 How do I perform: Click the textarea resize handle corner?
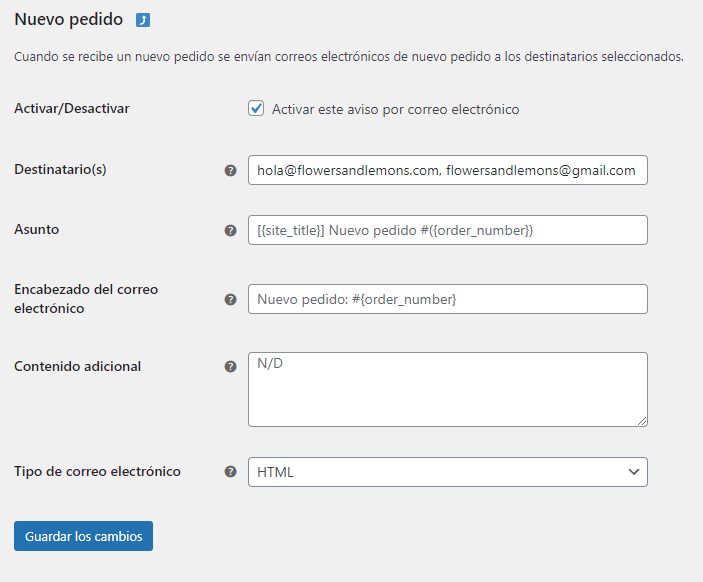point(642,421)
